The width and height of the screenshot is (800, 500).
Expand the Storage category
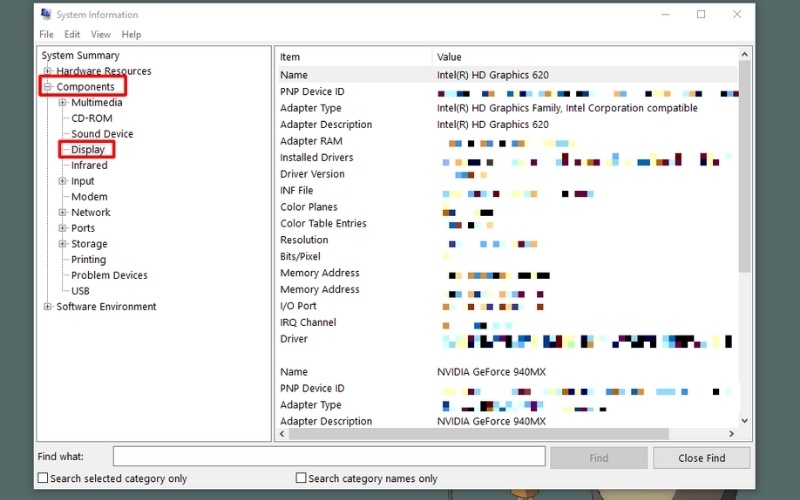(x=62, y=244)
